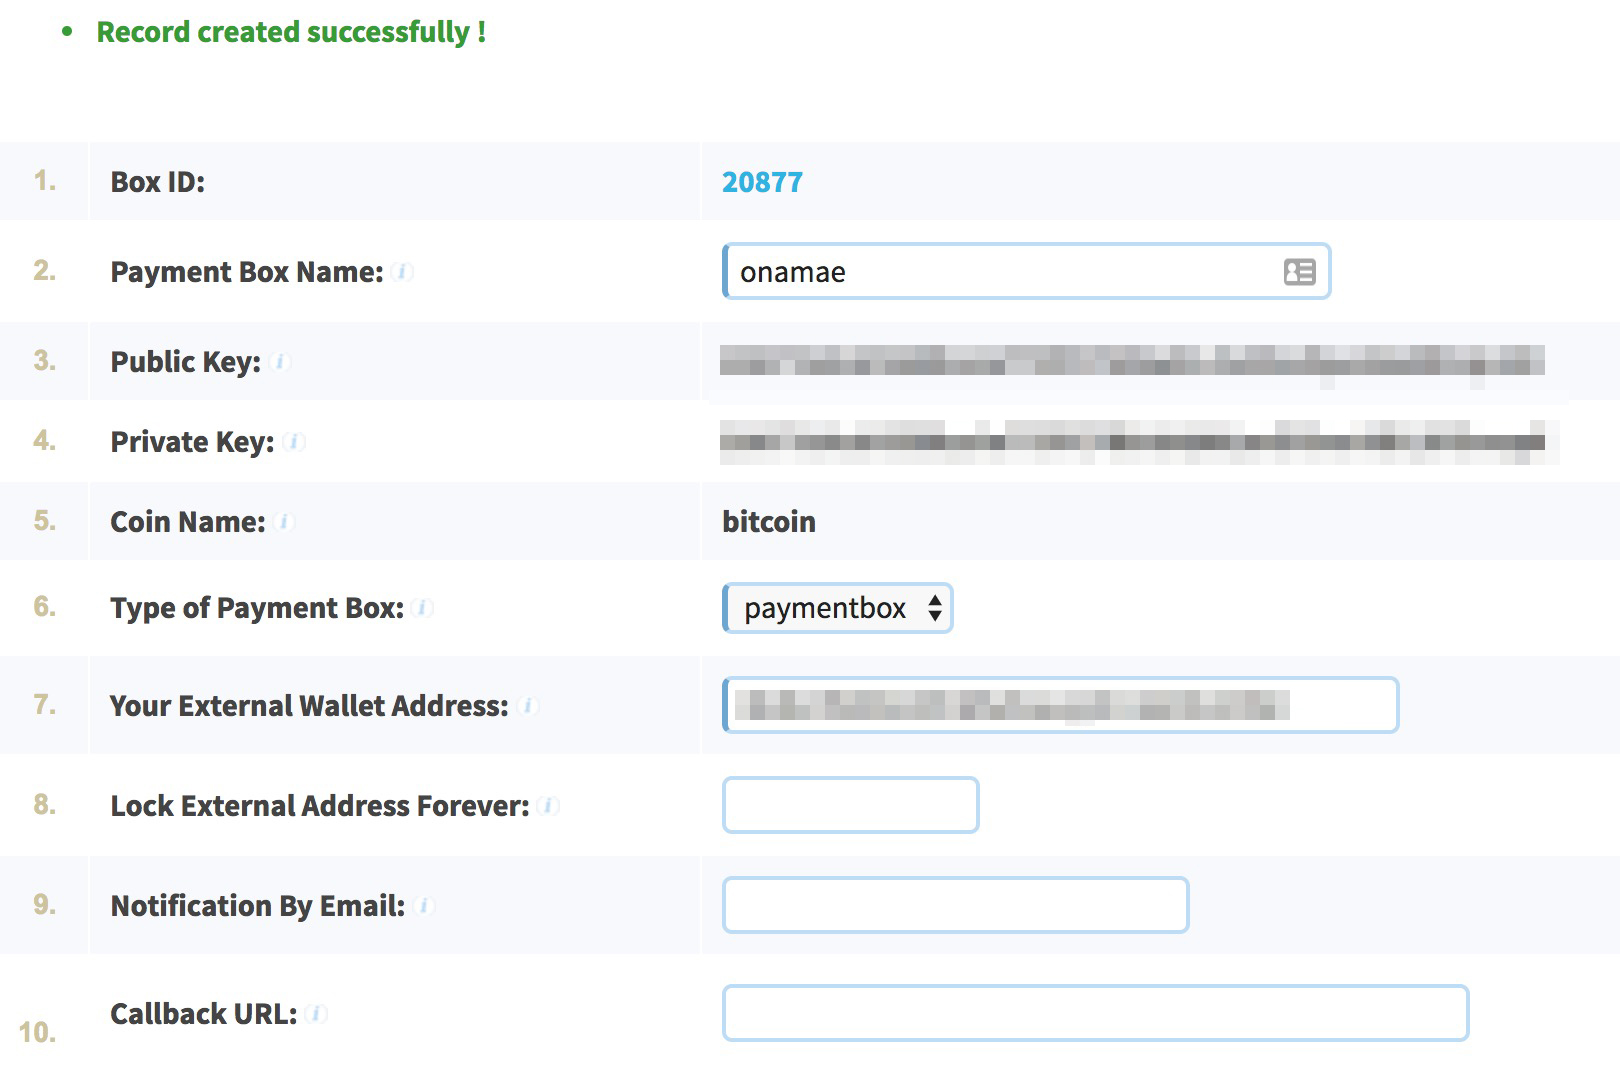Click info icon next to Private Key

click(x=294, y=442)
